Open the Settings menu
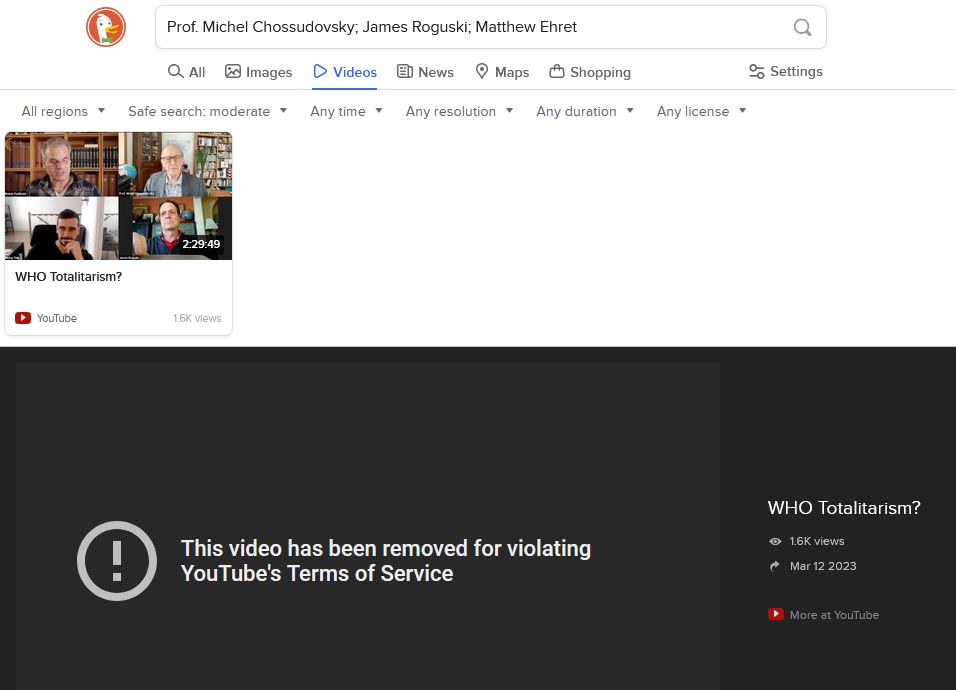 click(785, 71)
